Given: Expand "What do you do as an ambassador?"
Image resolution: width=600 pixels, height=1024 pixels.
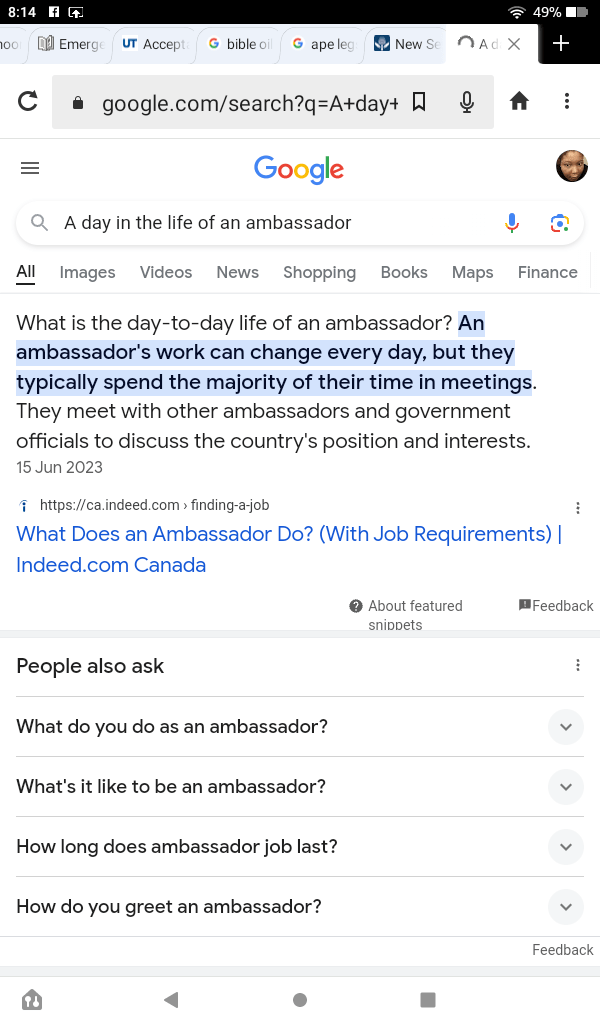Looking at the screenshot, I should pyautogui.click(x=565, y=727).
